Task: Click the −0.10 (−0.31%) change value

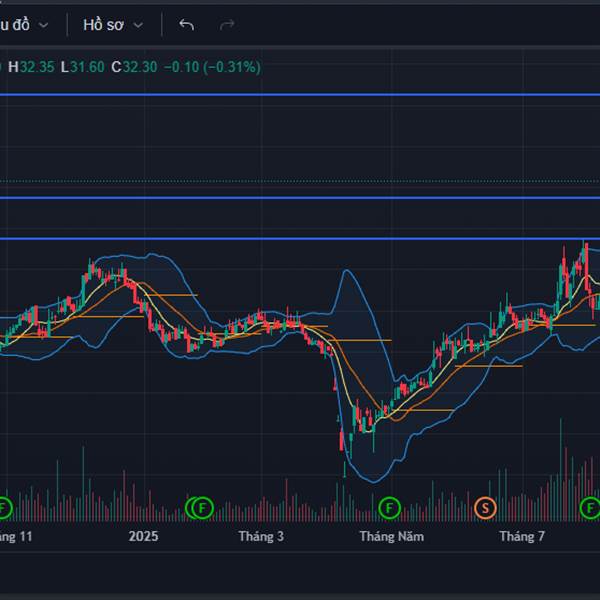Action: [212, 67]
